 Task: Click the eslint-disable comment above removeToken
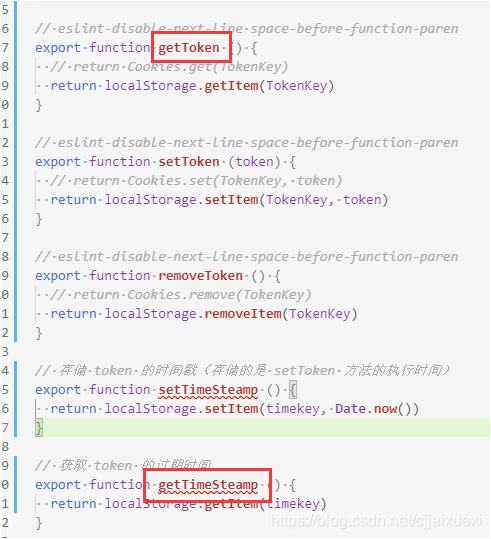tap(247, 257)
